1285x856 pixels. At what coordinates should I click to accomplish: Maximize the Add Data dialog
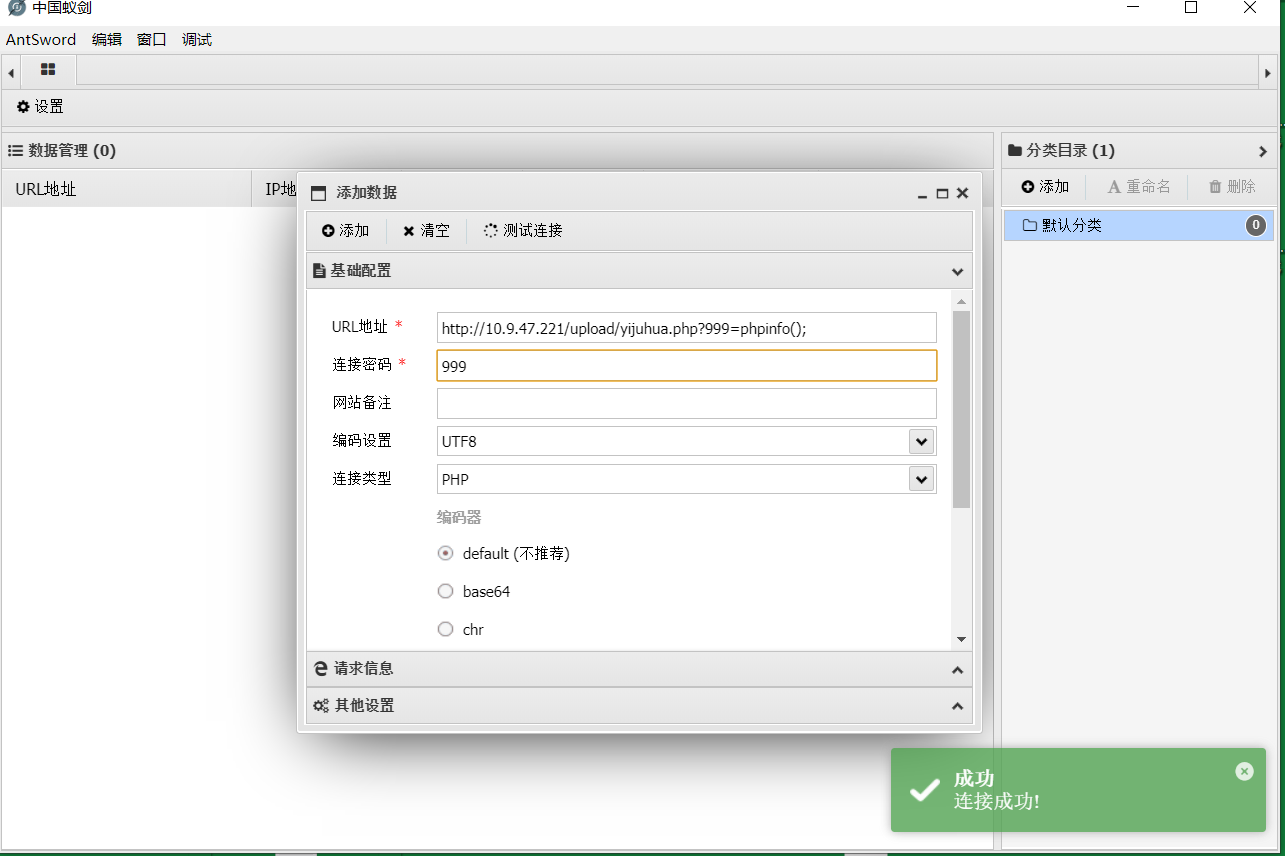pos(942,194)
